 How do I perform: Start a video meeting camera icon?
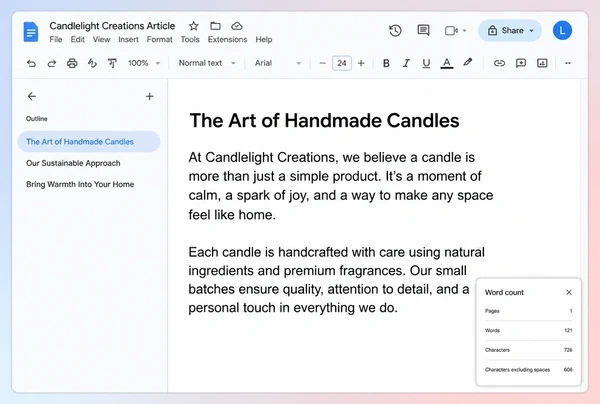(x=451, y=31)
